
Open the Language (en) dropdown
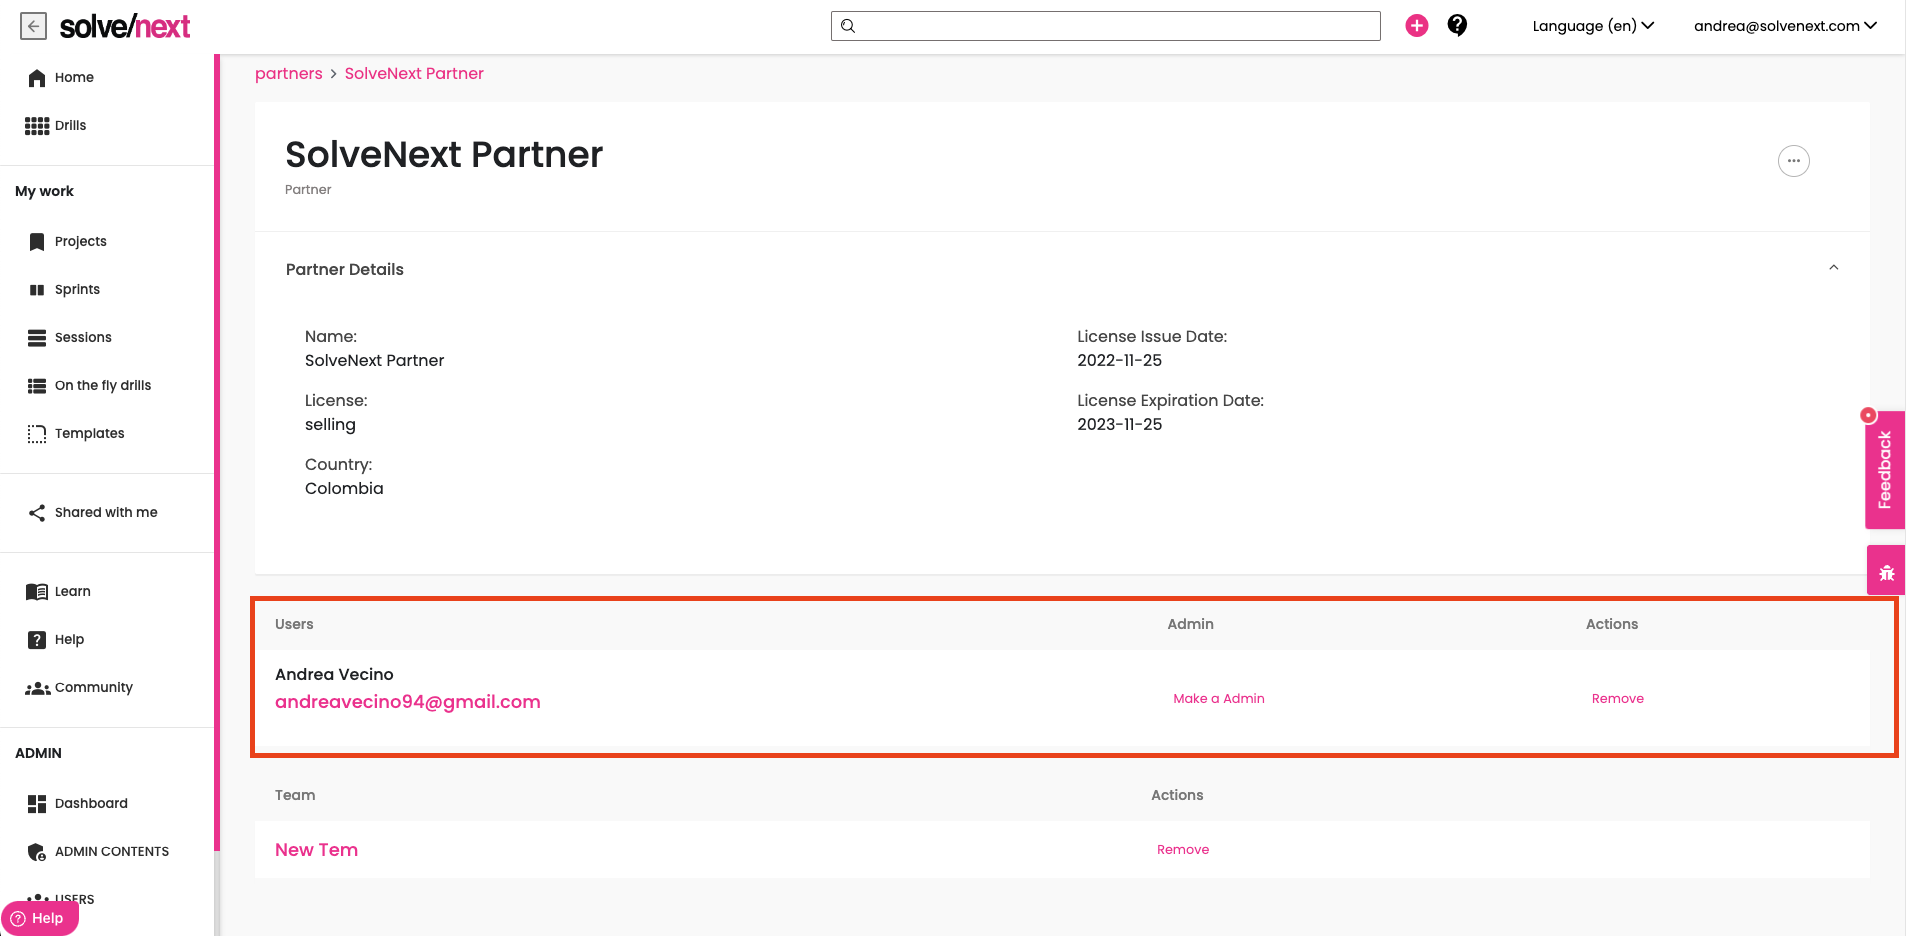[x=1593, y=26]
